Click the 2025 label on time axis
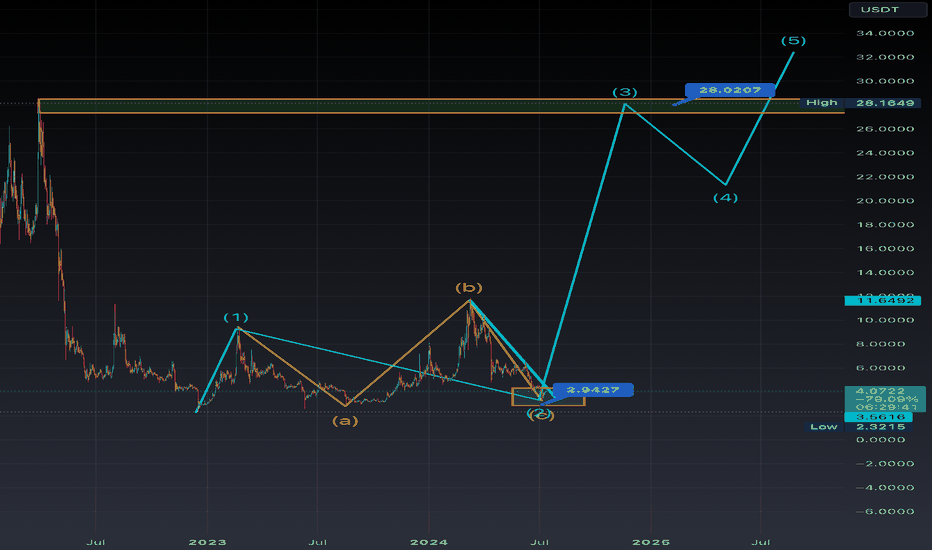This screenshot has height=550, width=932. click(x=651, y=542)
